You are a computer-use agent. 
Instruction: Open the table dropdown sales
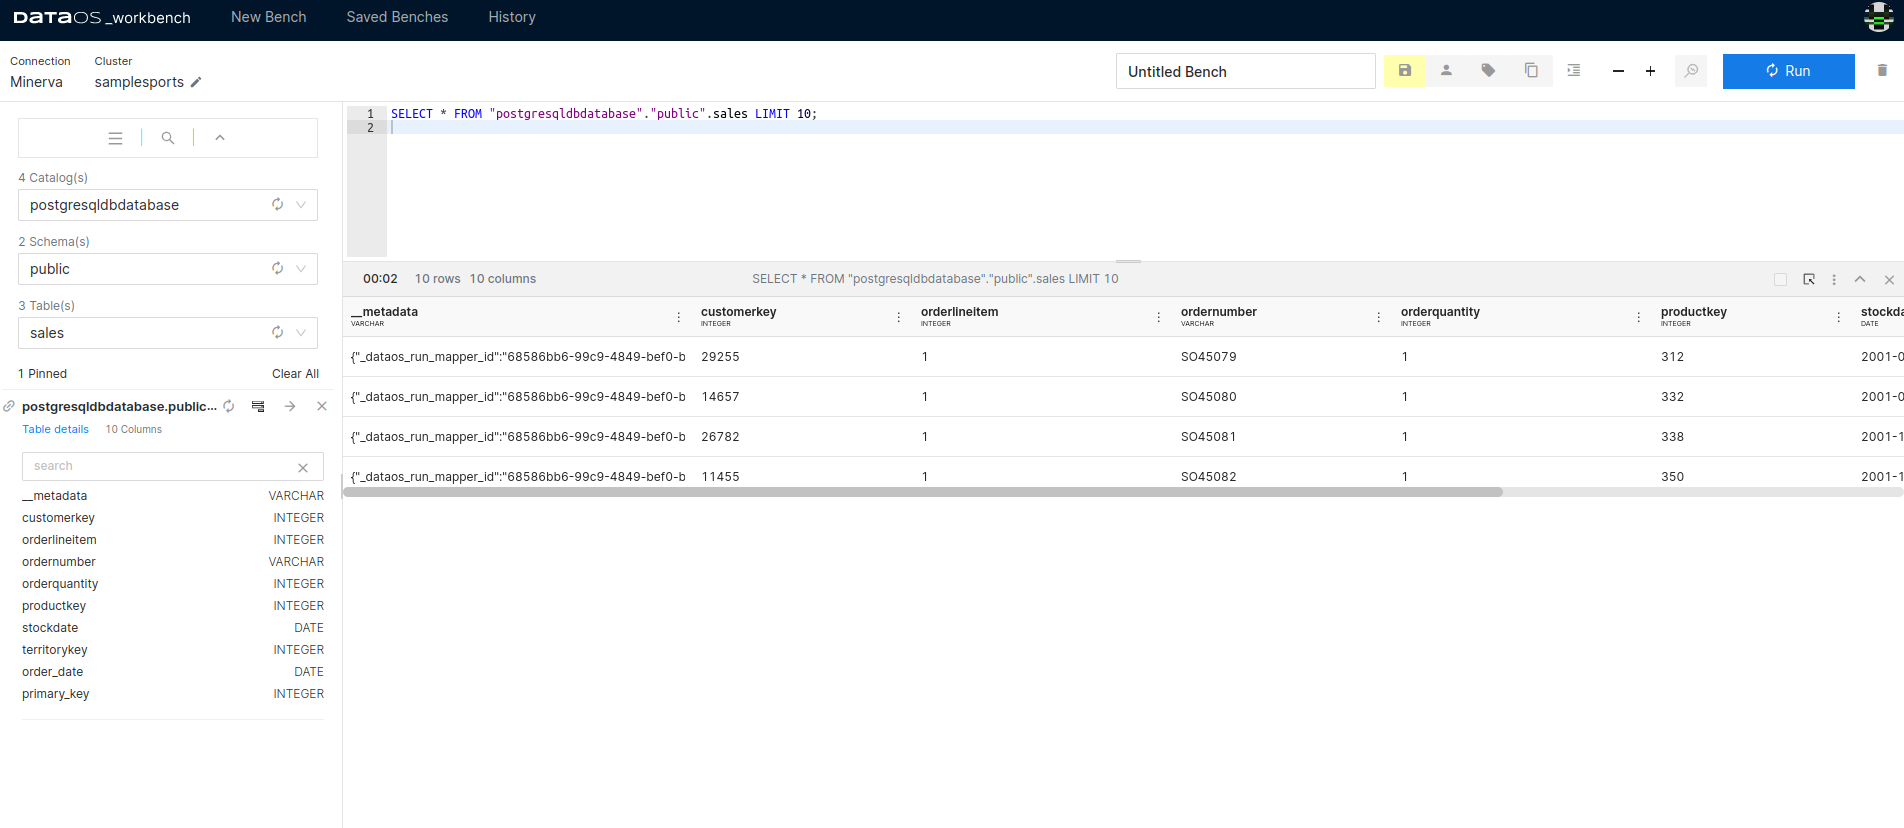(x=168, y=333)
